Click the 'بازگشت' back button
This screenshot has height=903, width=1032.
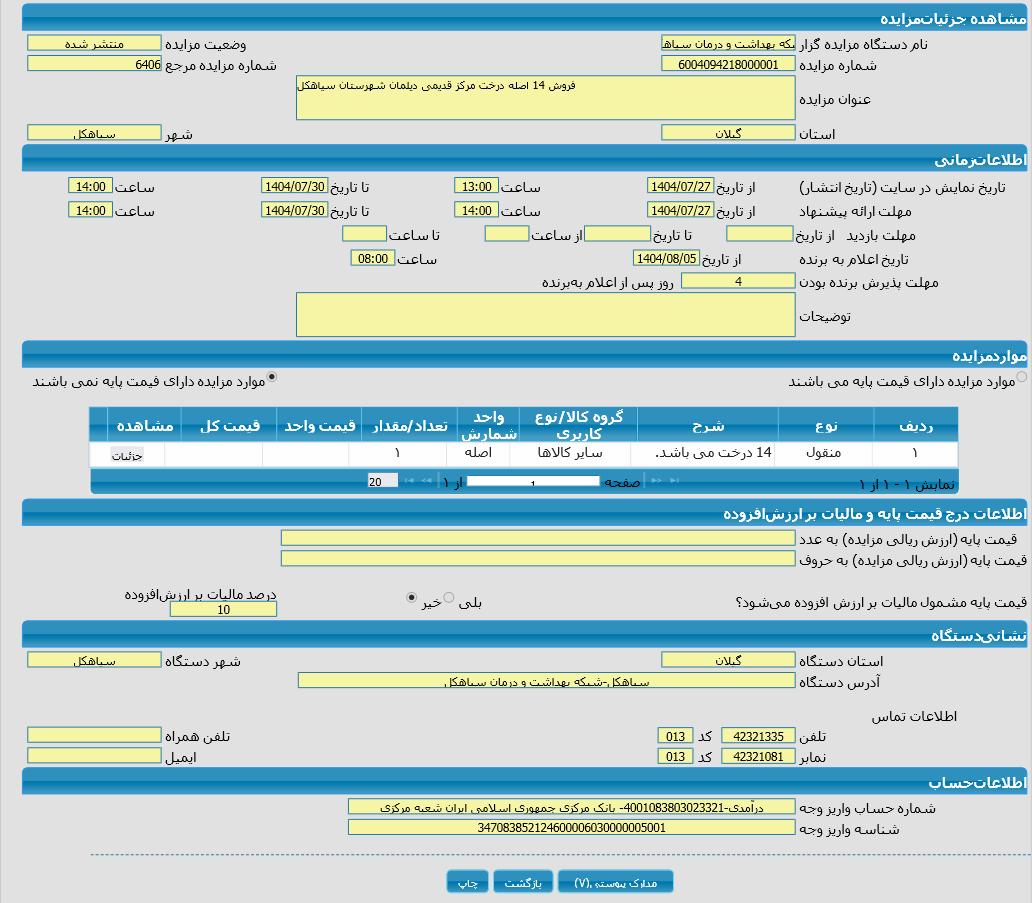point(523,882)
